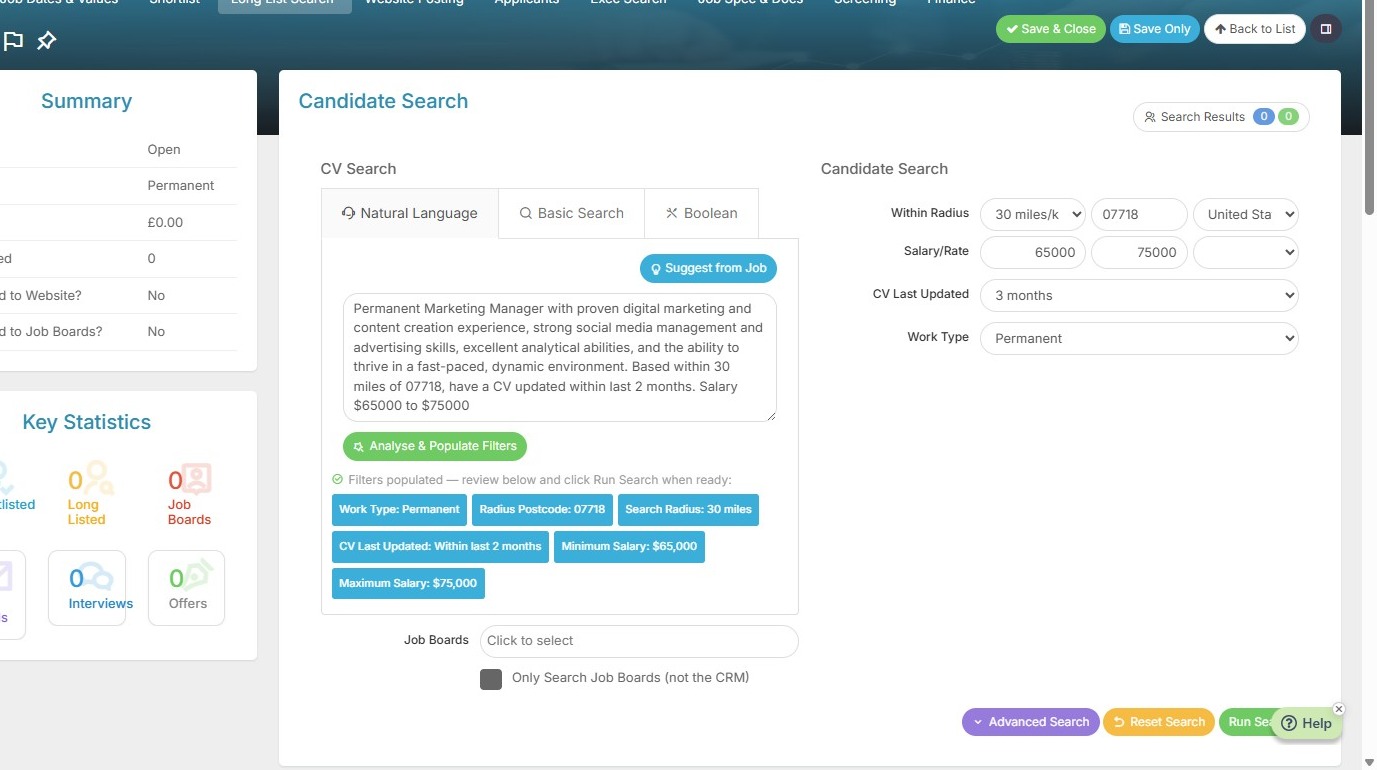Click the pin icon beside the flag
Screen dimensions: 1377x770
tap(46, 41)
